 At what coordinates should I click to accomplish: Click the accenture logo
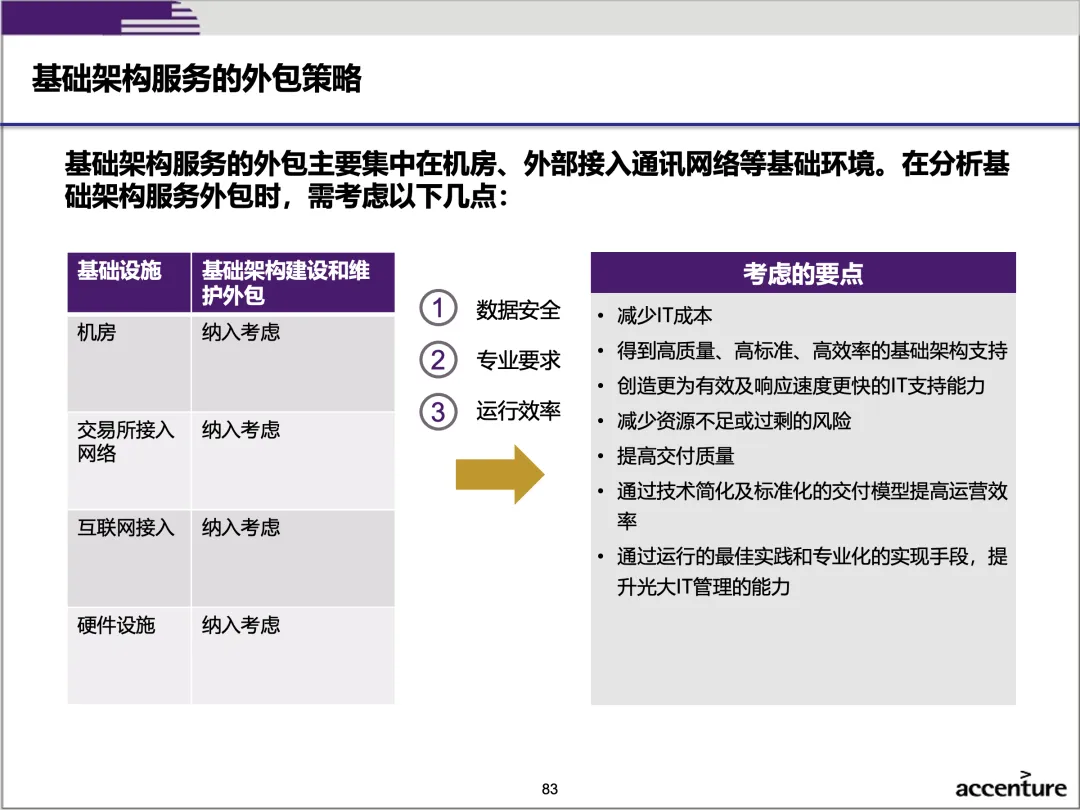pos(1010,786)
